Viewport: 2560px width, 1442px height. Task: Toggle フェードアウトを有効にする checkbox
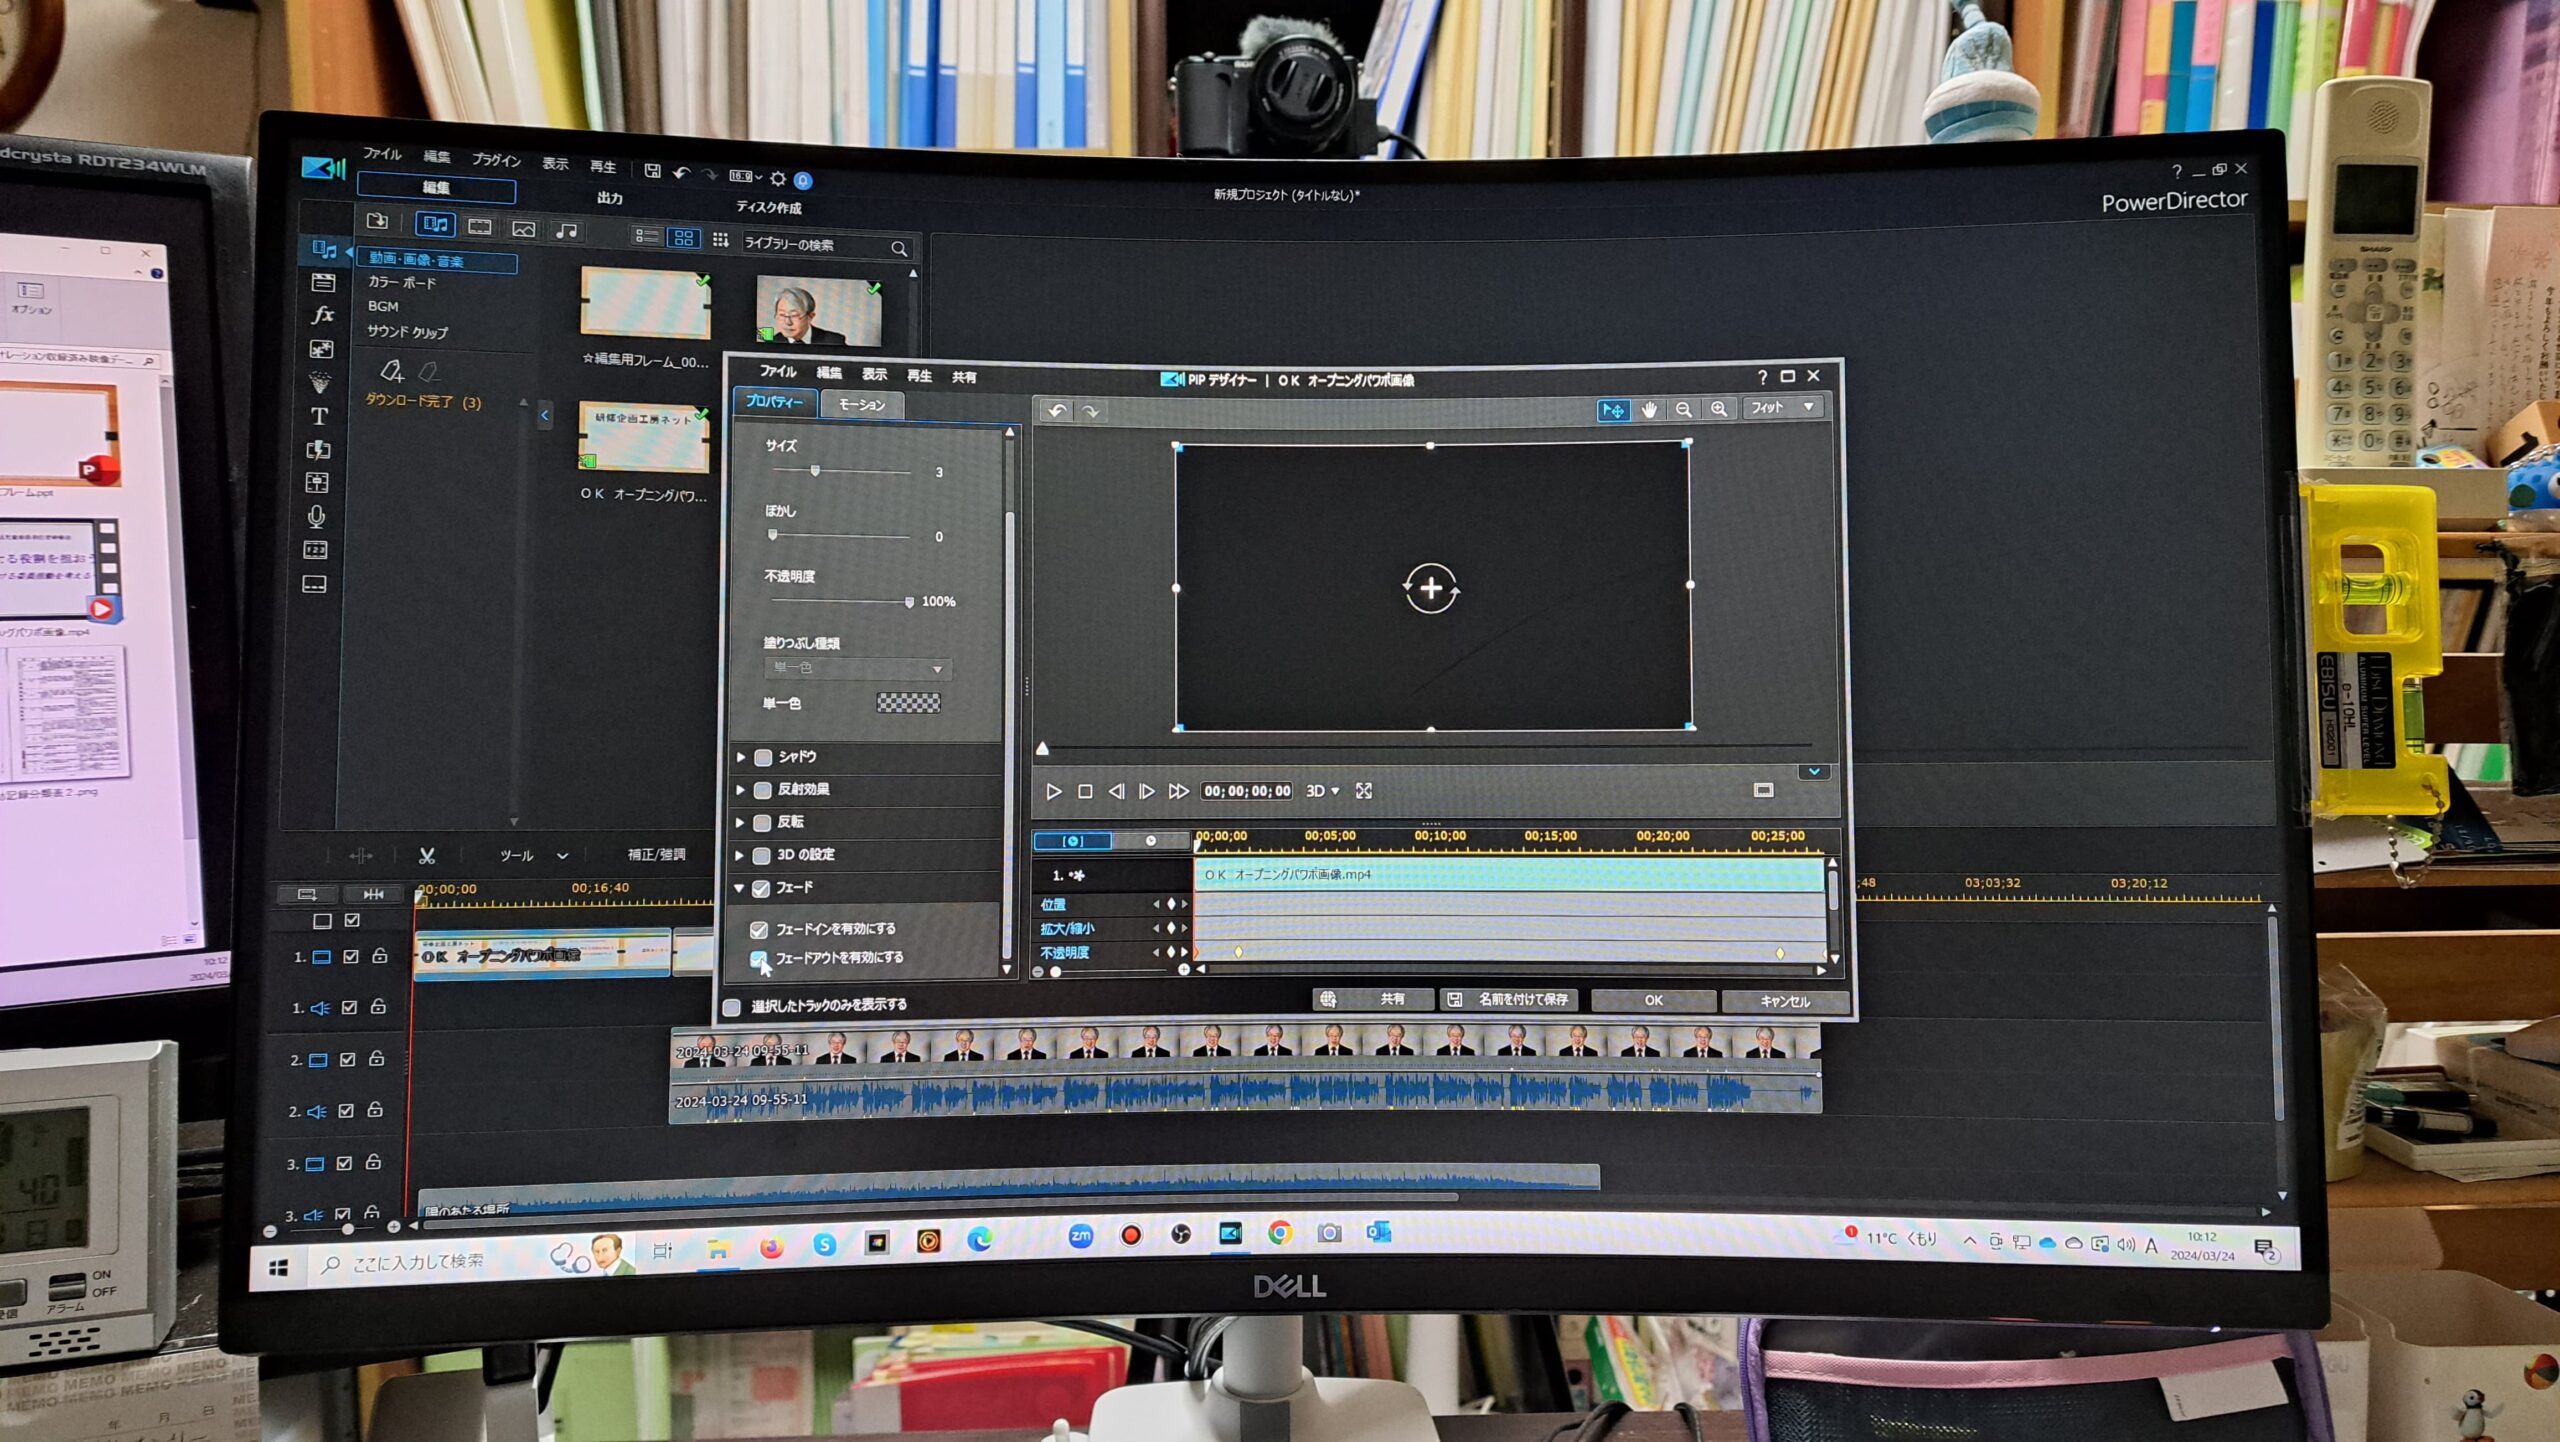[x=758, y=958]
